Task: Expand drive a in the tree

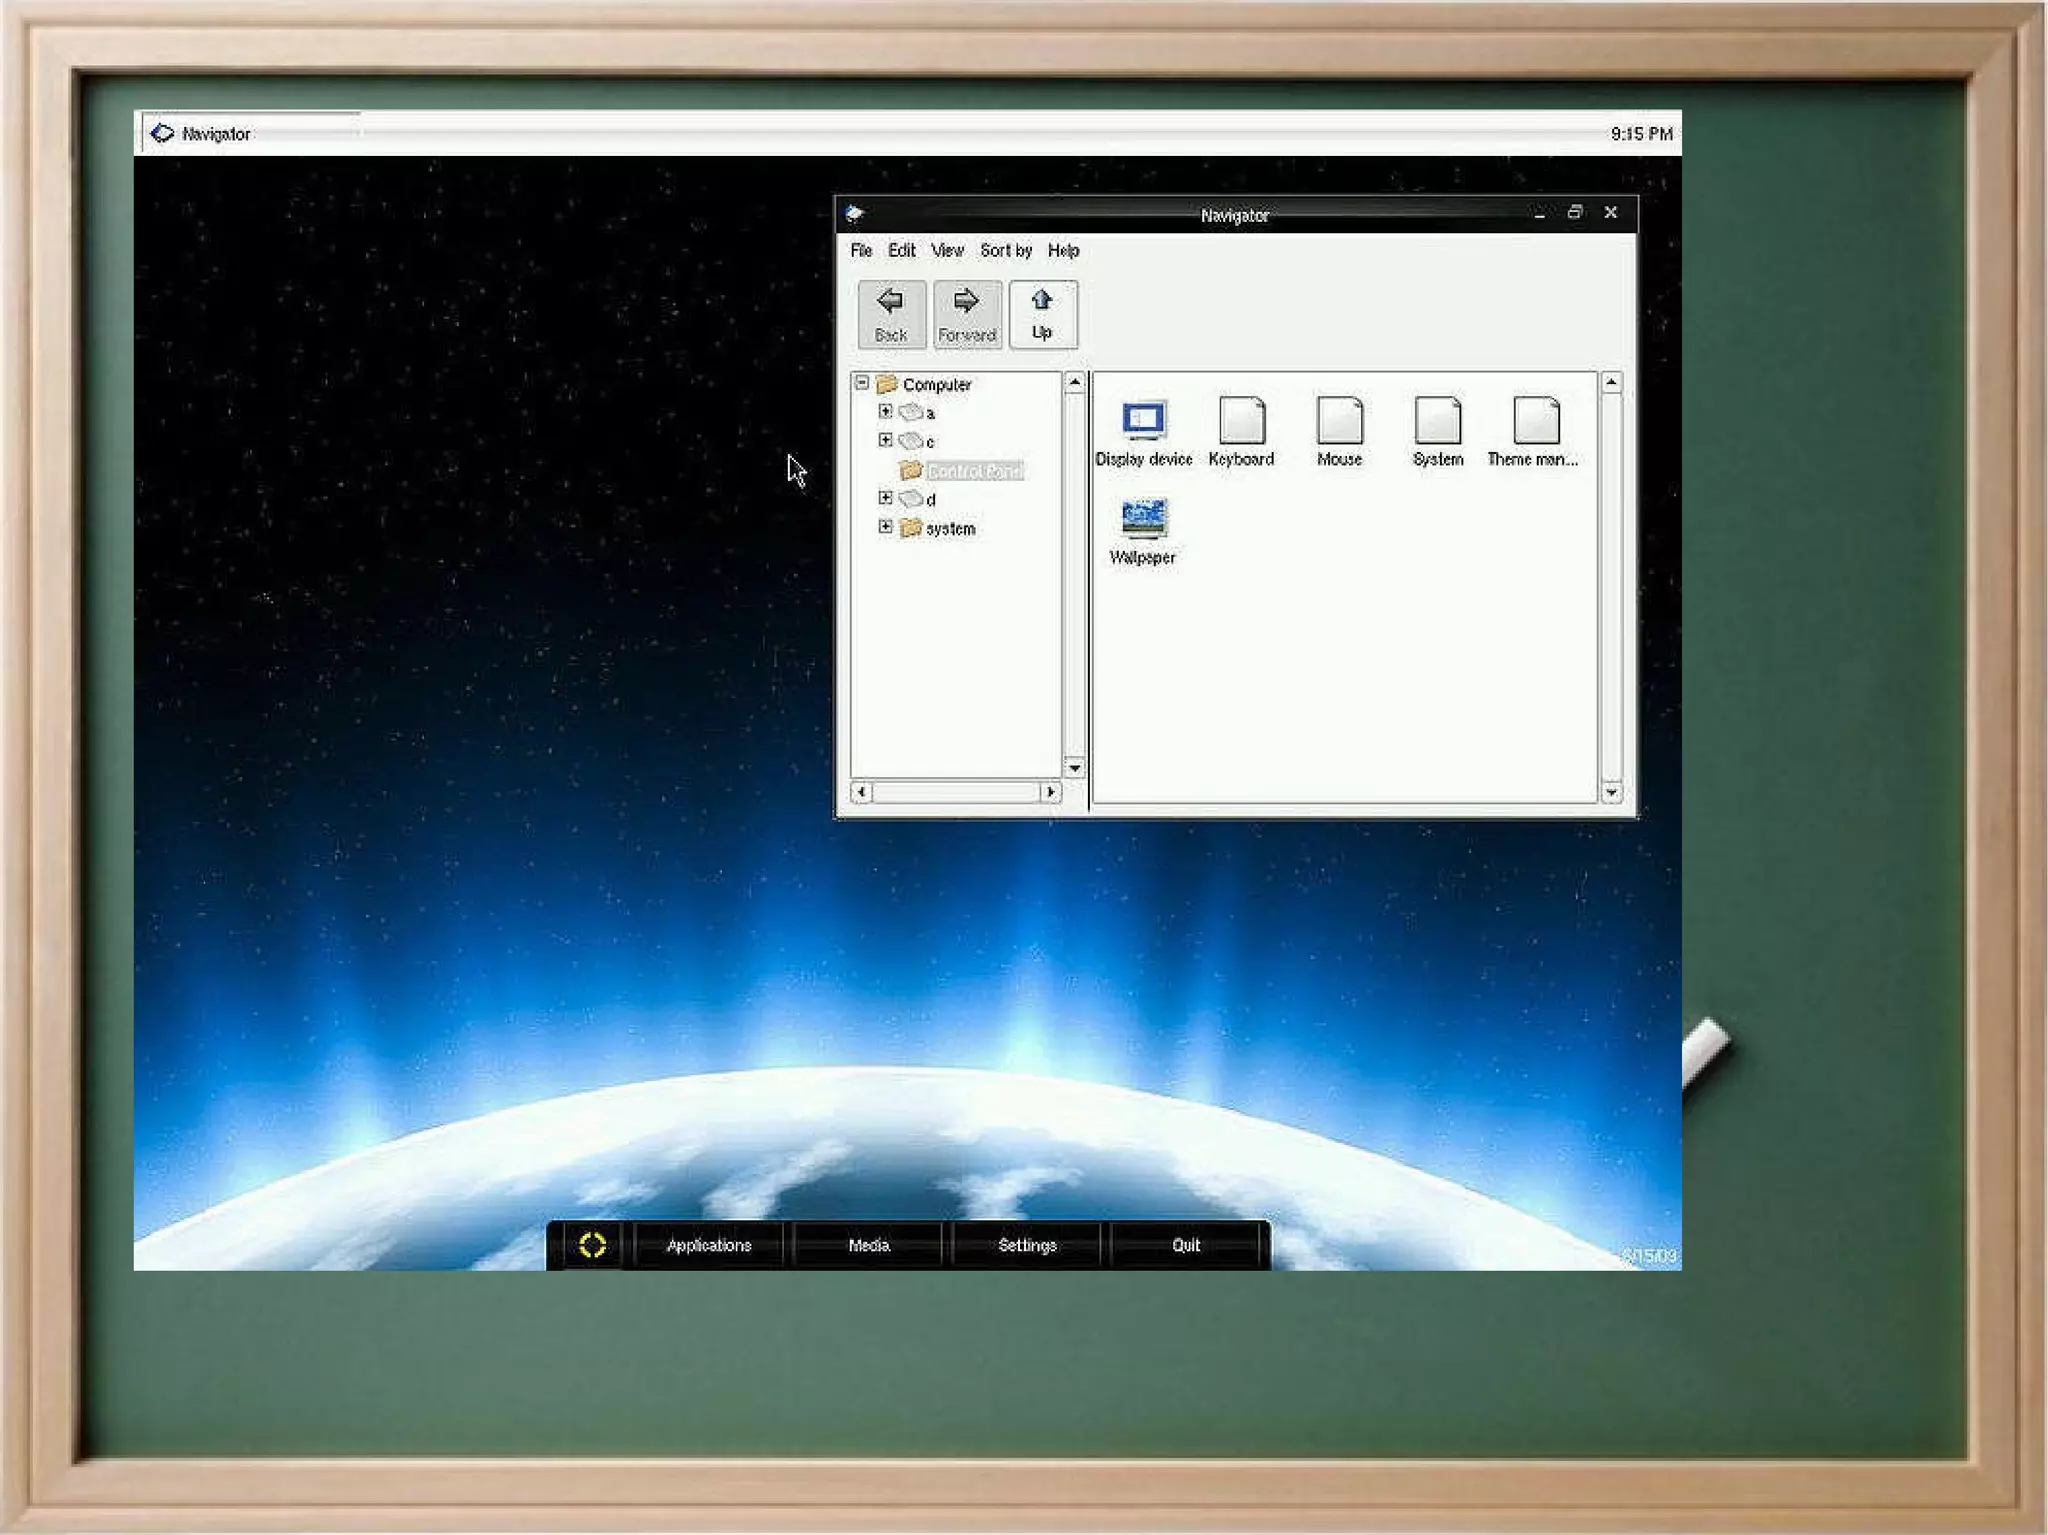Action: (x=885, y=411)
